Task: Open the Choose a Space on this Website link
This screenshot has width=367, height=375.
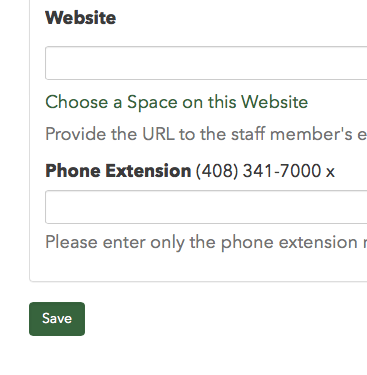Action: (x=177, y=102)
